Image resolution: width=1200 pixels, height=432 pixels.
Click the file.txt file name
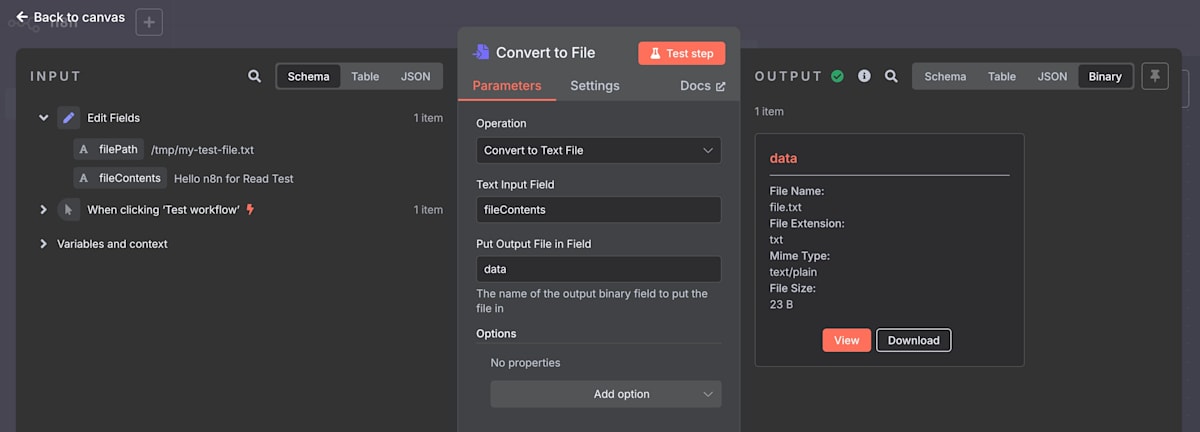click(786, 207)
